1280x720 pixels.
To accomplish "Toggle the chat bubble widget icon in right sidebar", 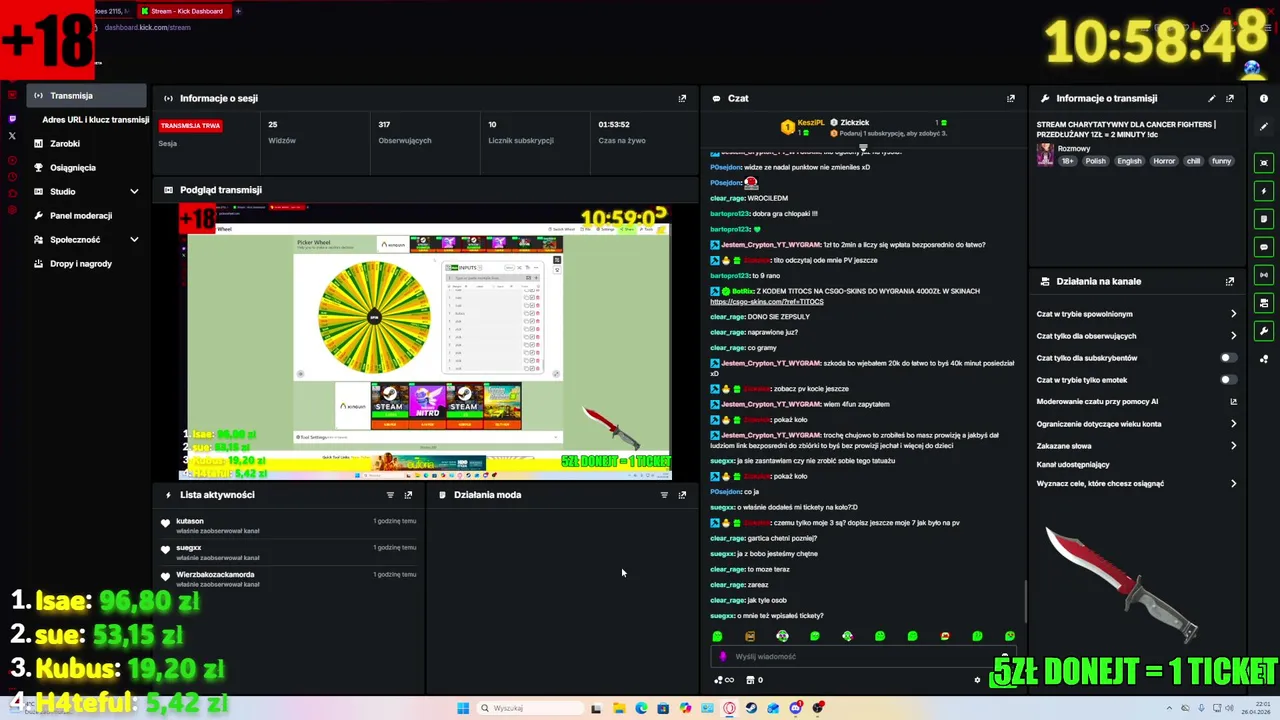I will click(x=1264, y=246).
